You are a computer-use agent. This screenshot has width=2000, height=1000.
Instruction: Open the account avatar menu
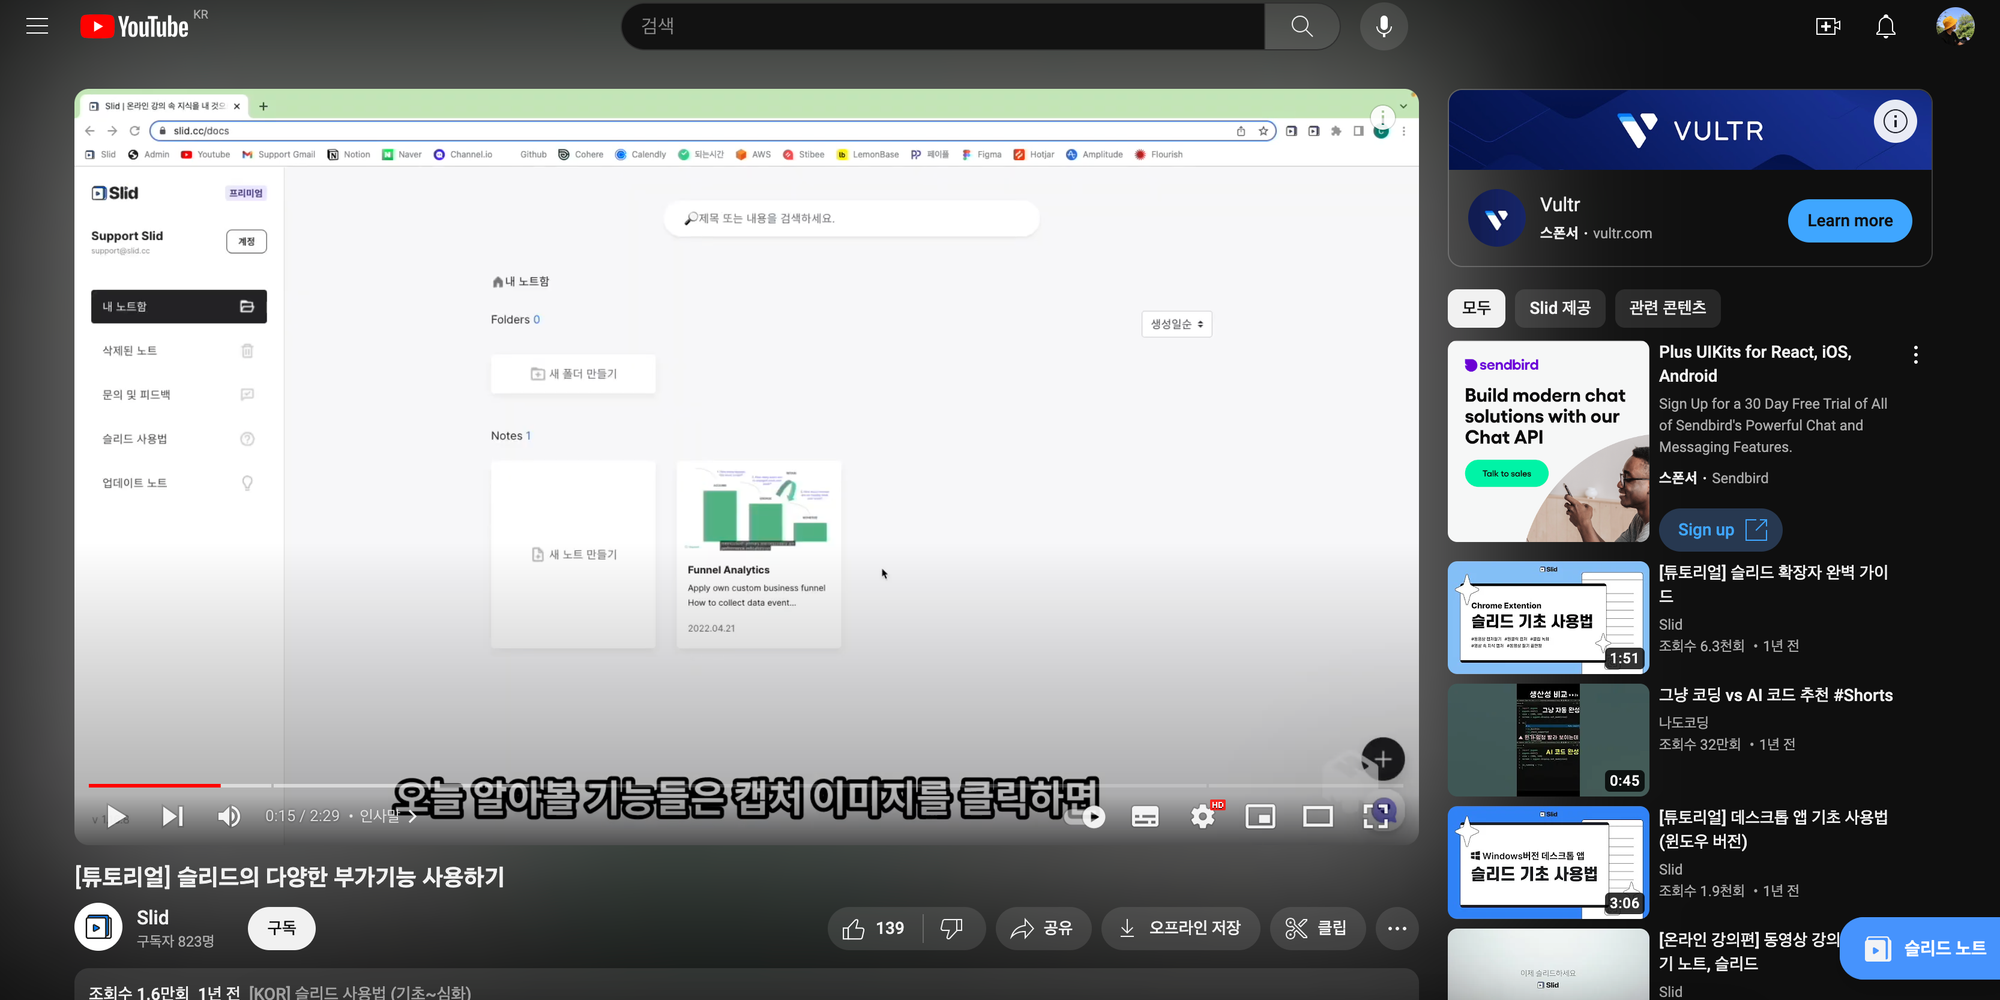(1954, 26)
